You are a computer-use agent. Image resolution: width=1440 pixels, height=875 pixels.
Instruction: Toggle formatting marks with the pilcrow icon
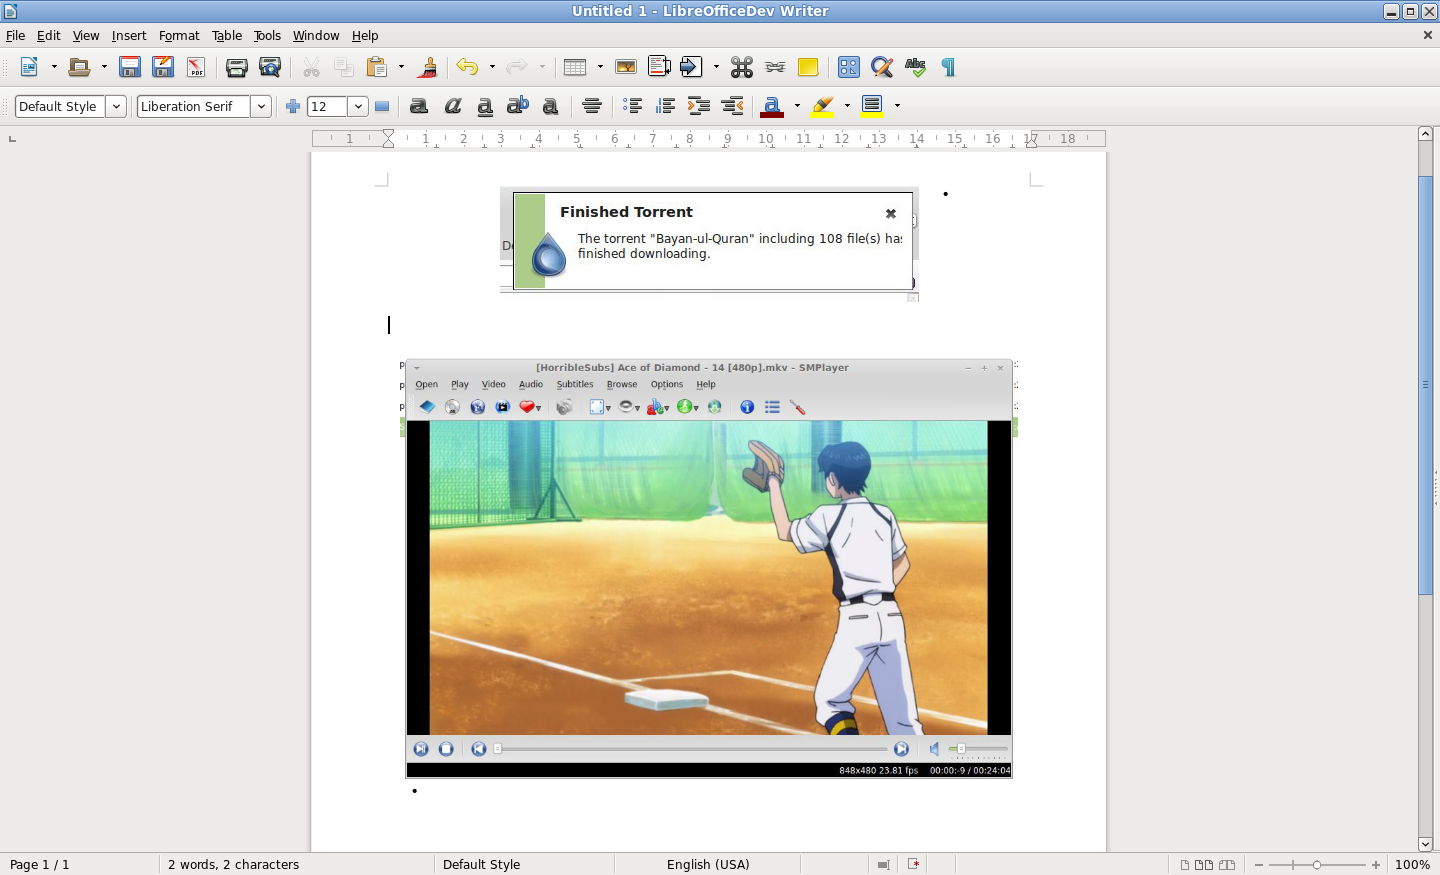pos(948,67)
